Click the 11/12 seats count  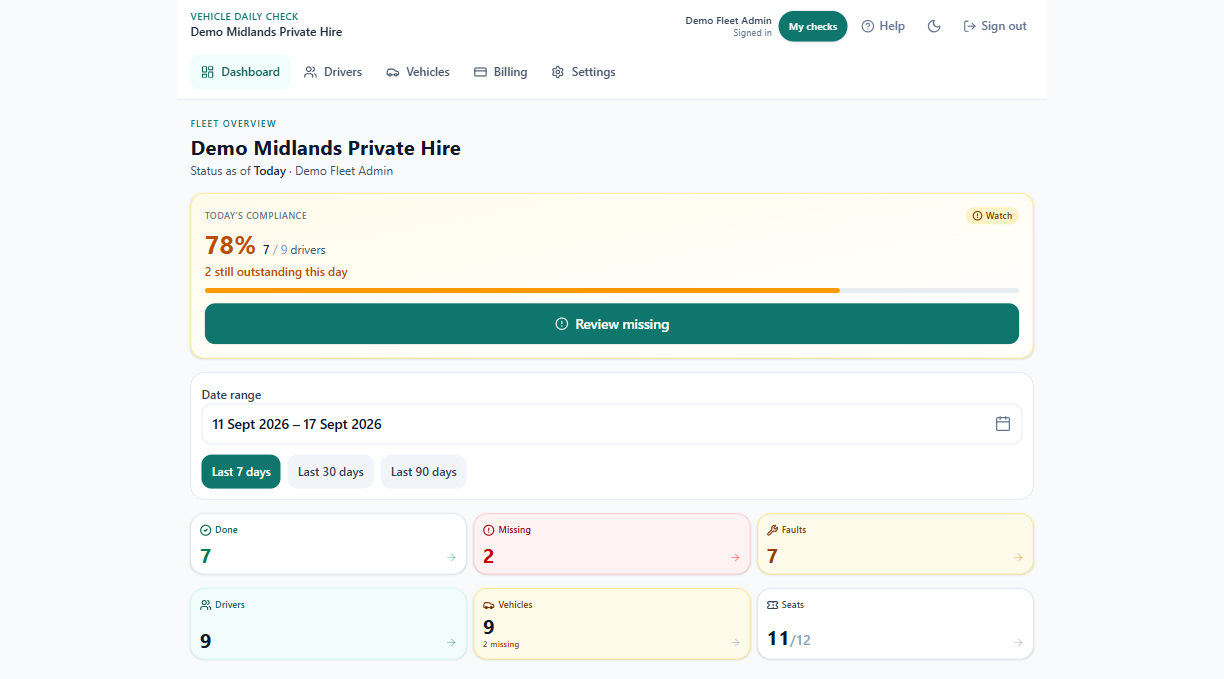click(x=789, y=639)
